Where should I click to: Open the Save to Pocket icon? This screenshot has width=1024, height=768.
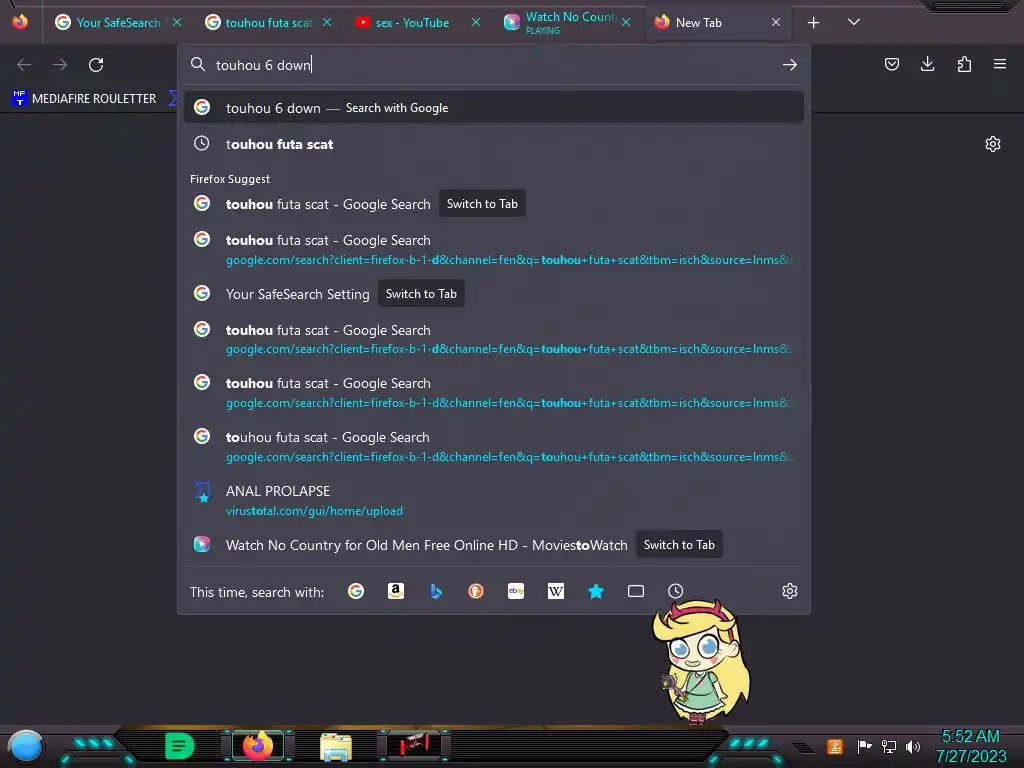pyautogui.click(x=891, y=64)
